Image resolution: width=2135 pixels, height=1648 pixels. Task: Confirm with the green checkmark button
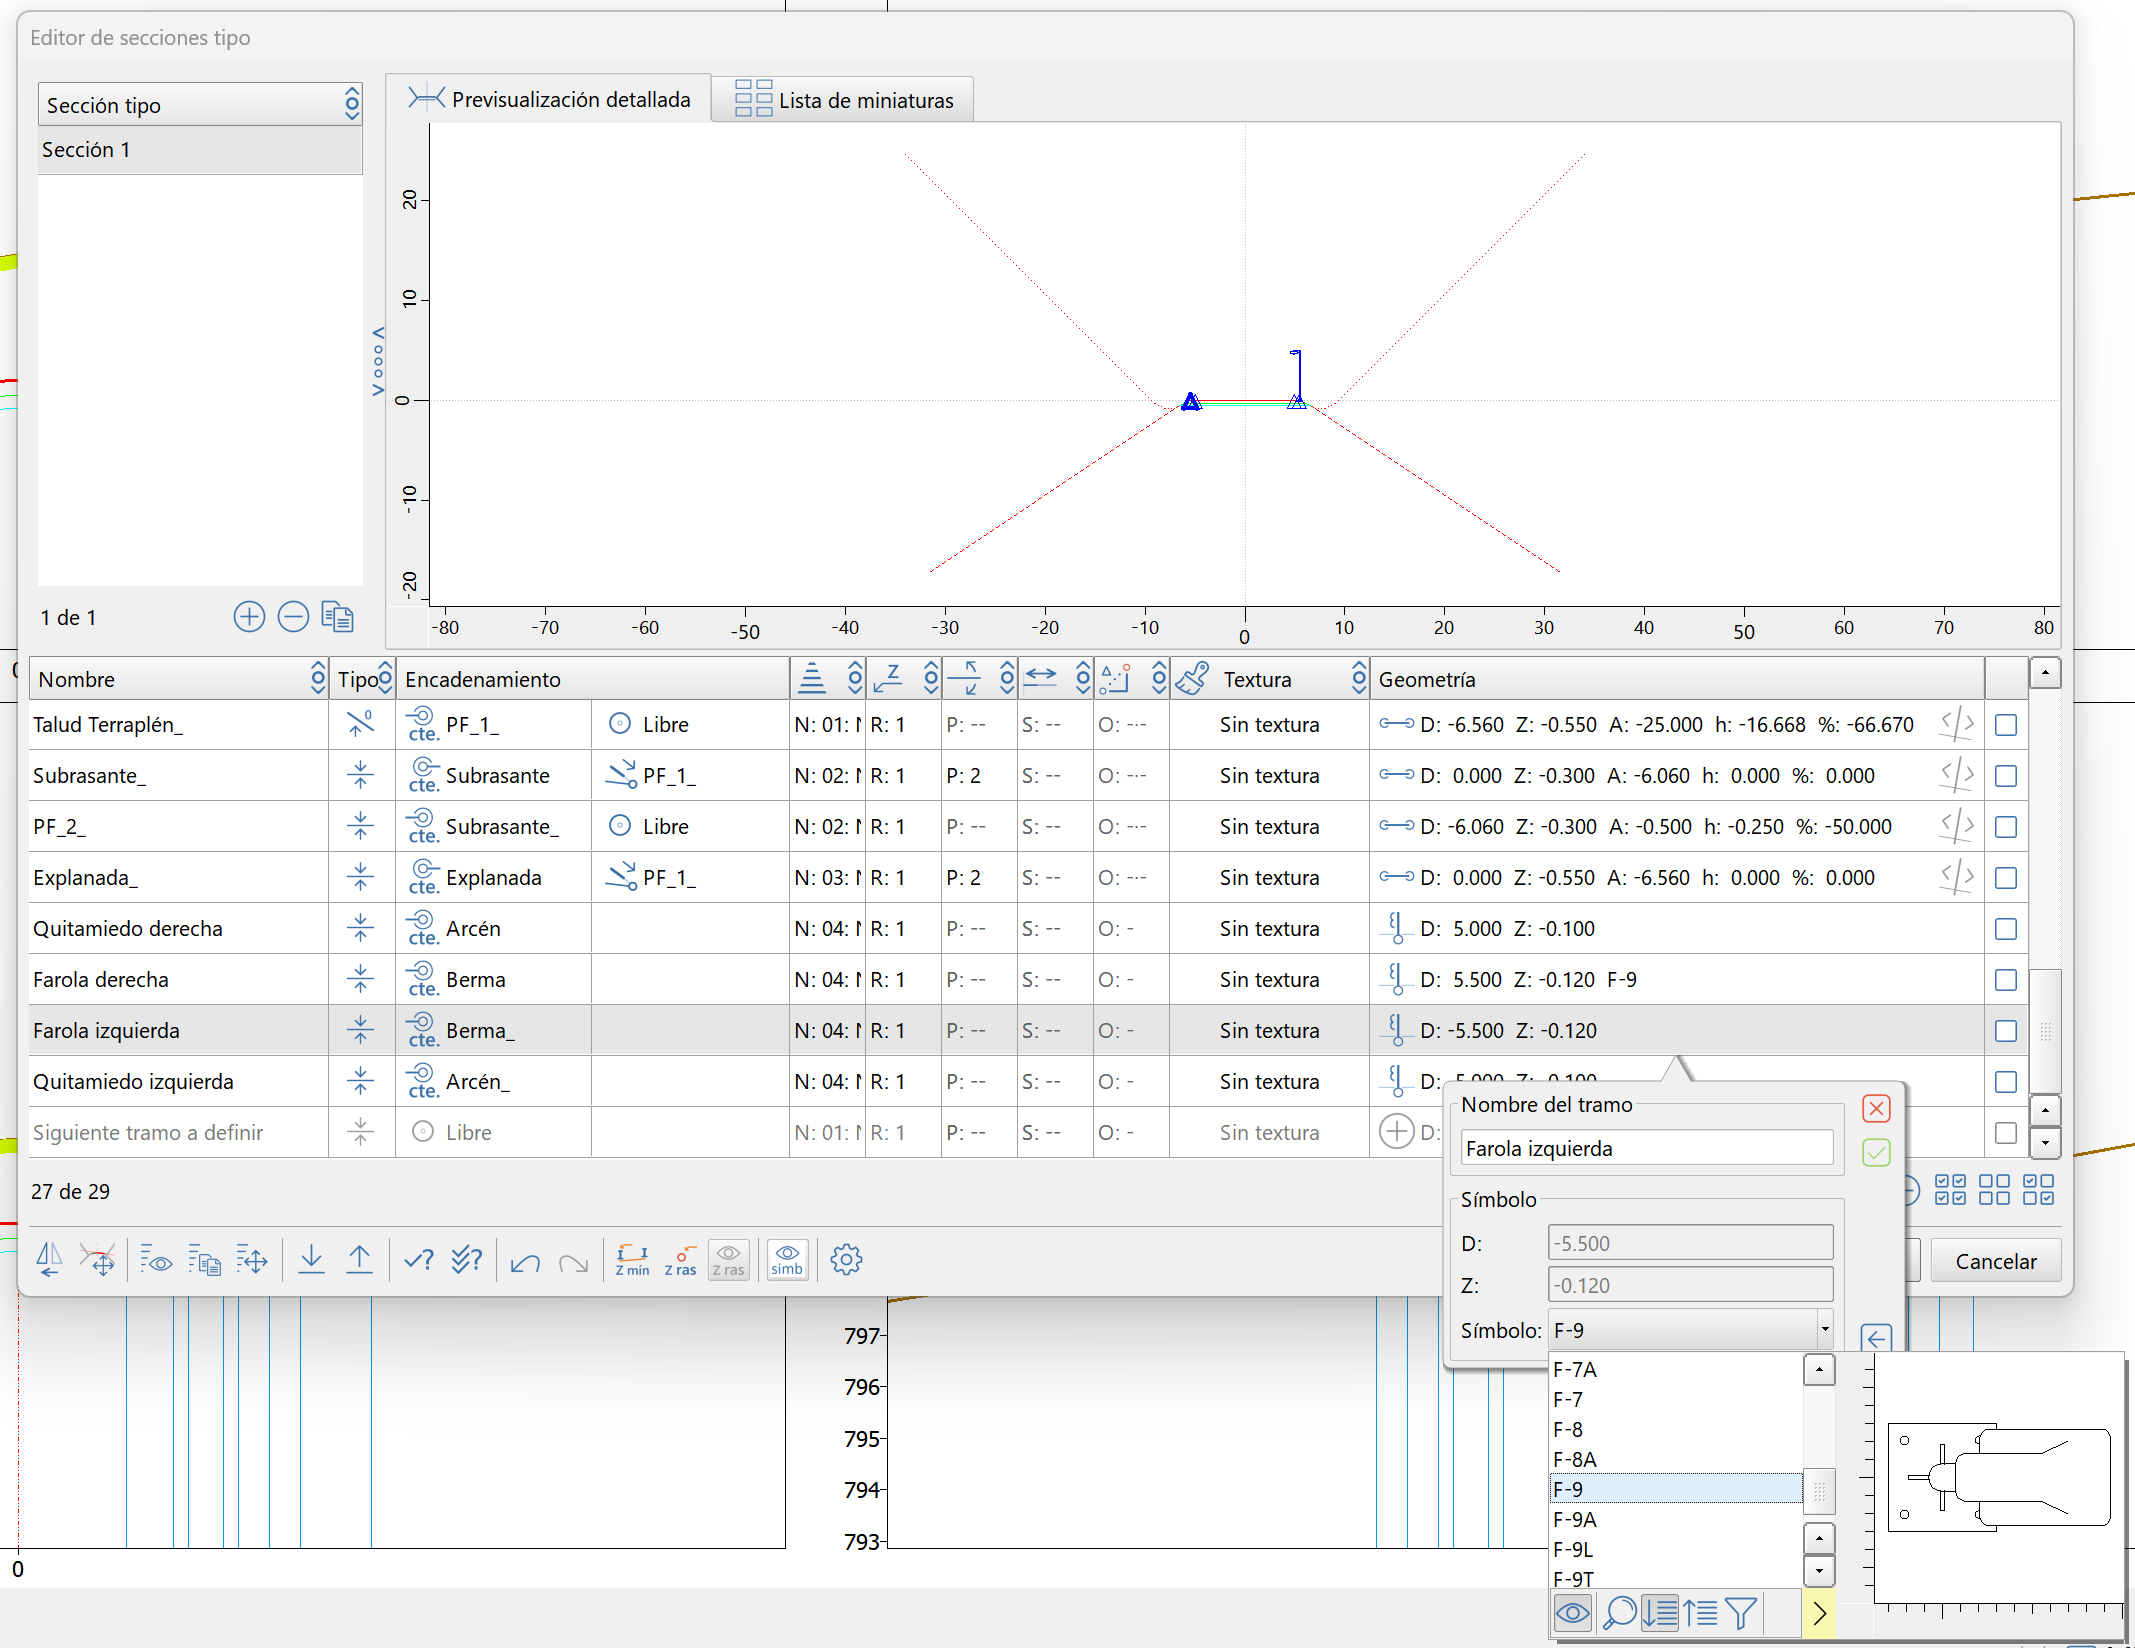click(x=1876, y=1153)
